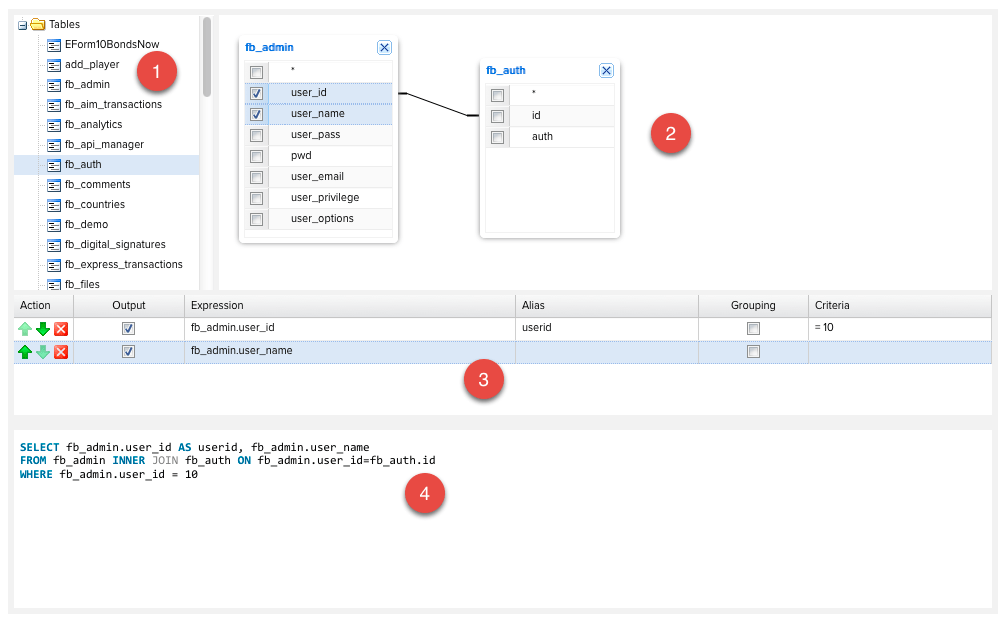Screen dimensions: 1007x622
Task: Enable the user_email field in fb_admin panel
Action: 256,176
